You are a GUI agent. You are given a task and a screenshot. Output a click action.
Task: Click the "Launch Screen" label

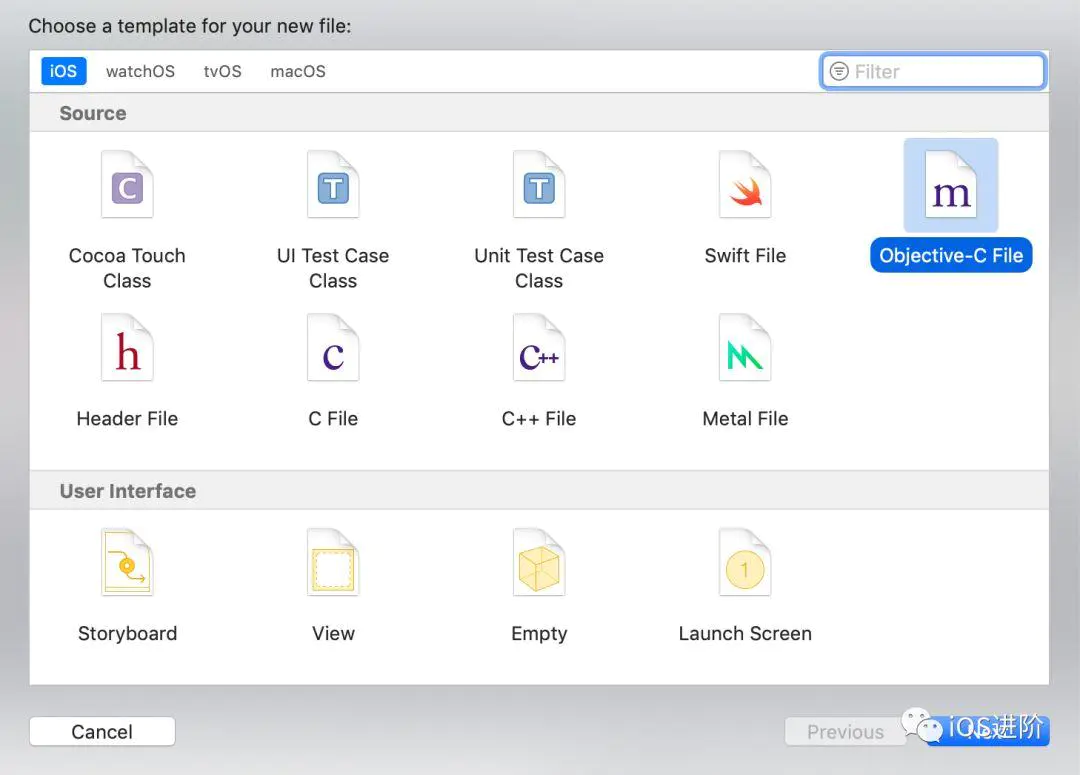coord(745,634)
